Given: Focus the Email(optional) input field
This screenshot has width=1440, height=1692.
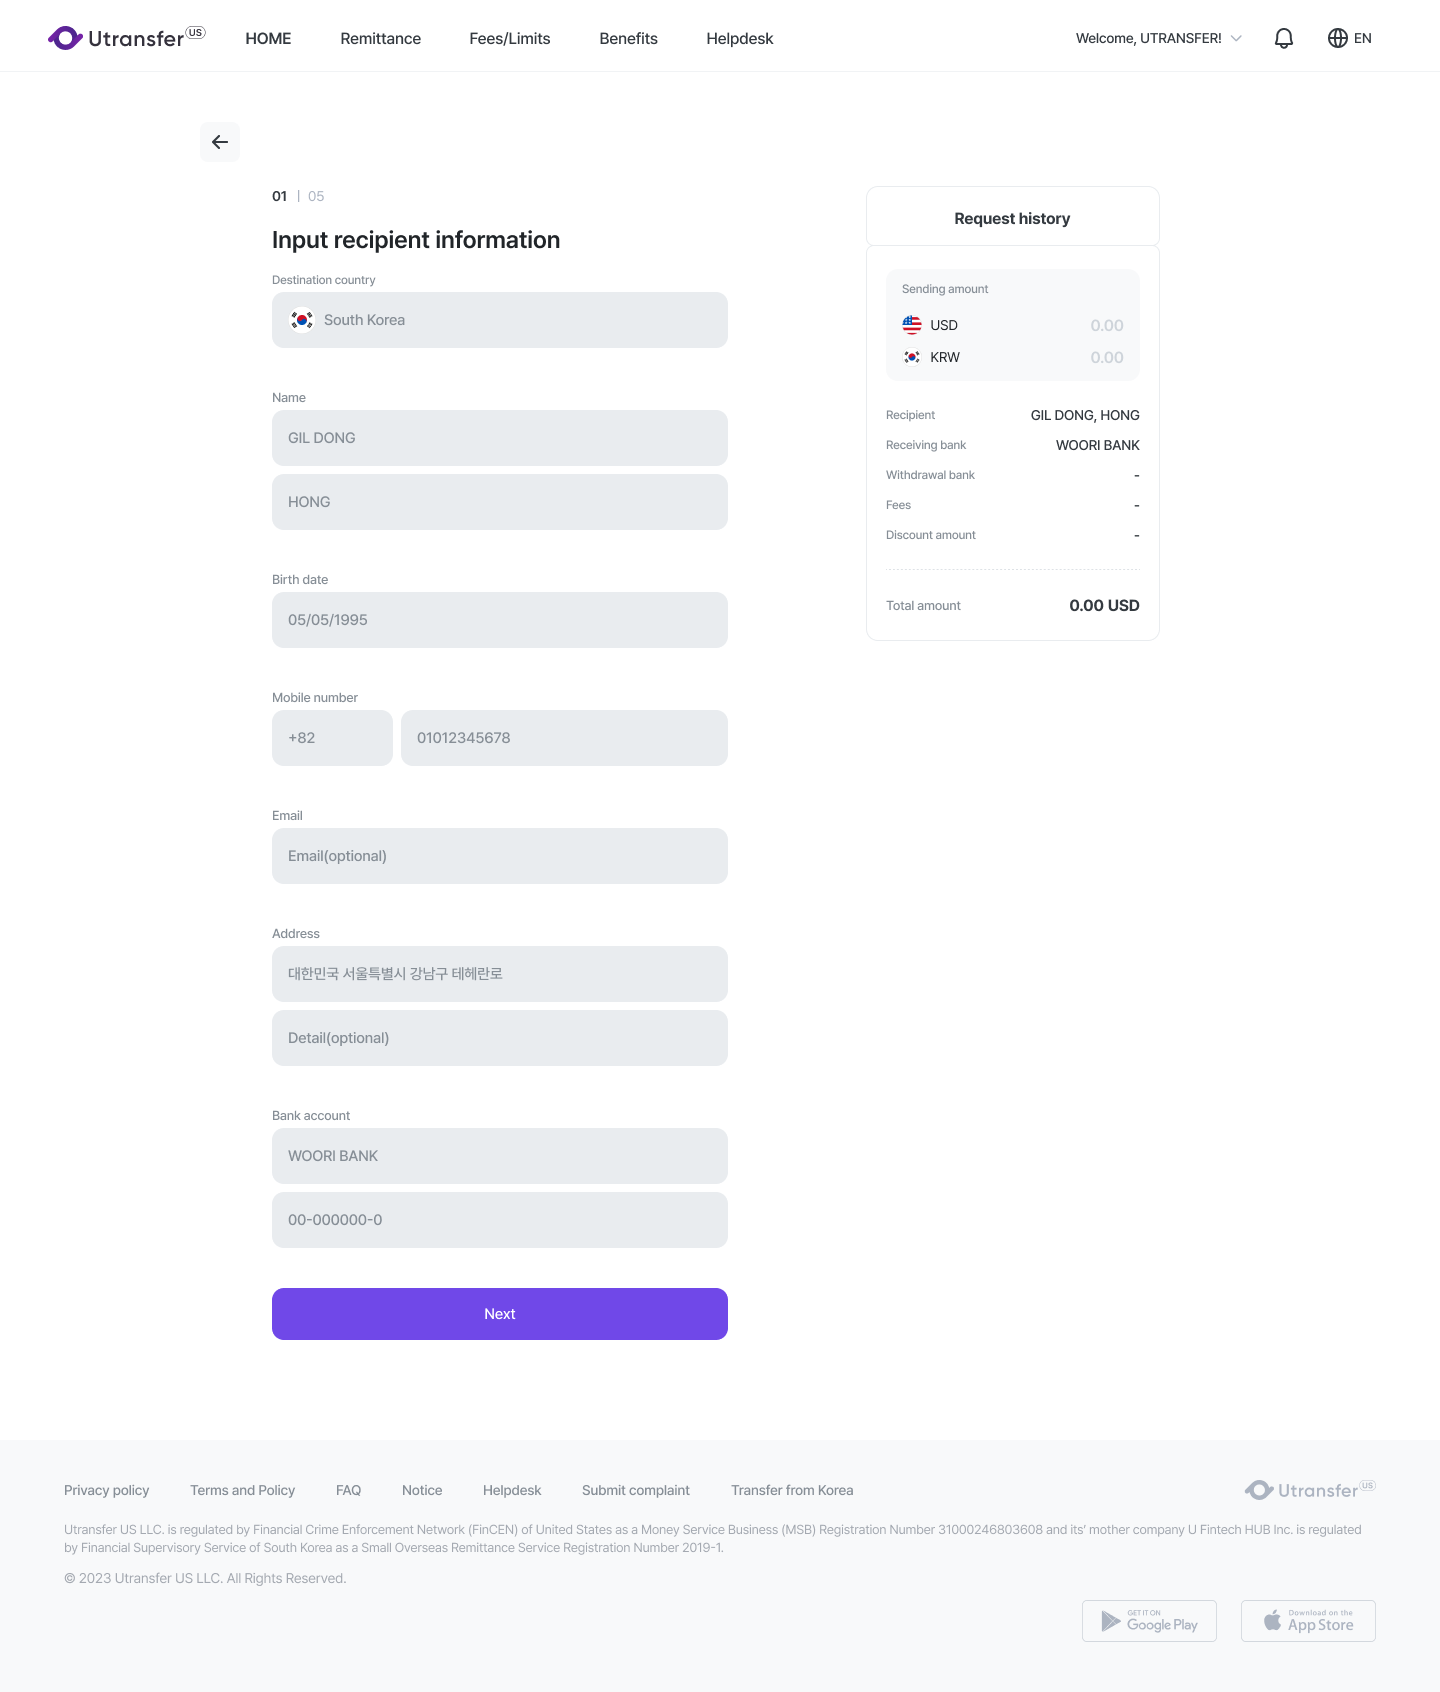Looking at the screenshot, I should (500, 856).
